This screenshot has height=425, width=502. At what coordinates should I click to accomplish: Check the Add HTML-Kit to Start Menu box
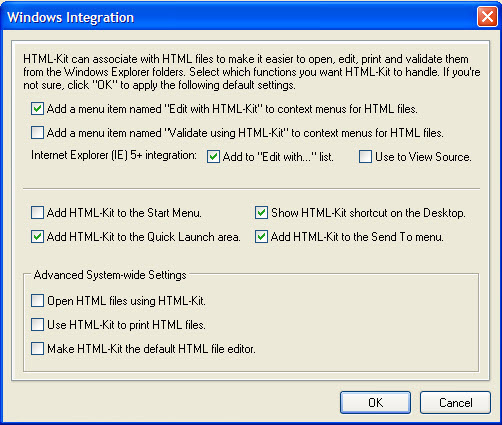point(37,213)
